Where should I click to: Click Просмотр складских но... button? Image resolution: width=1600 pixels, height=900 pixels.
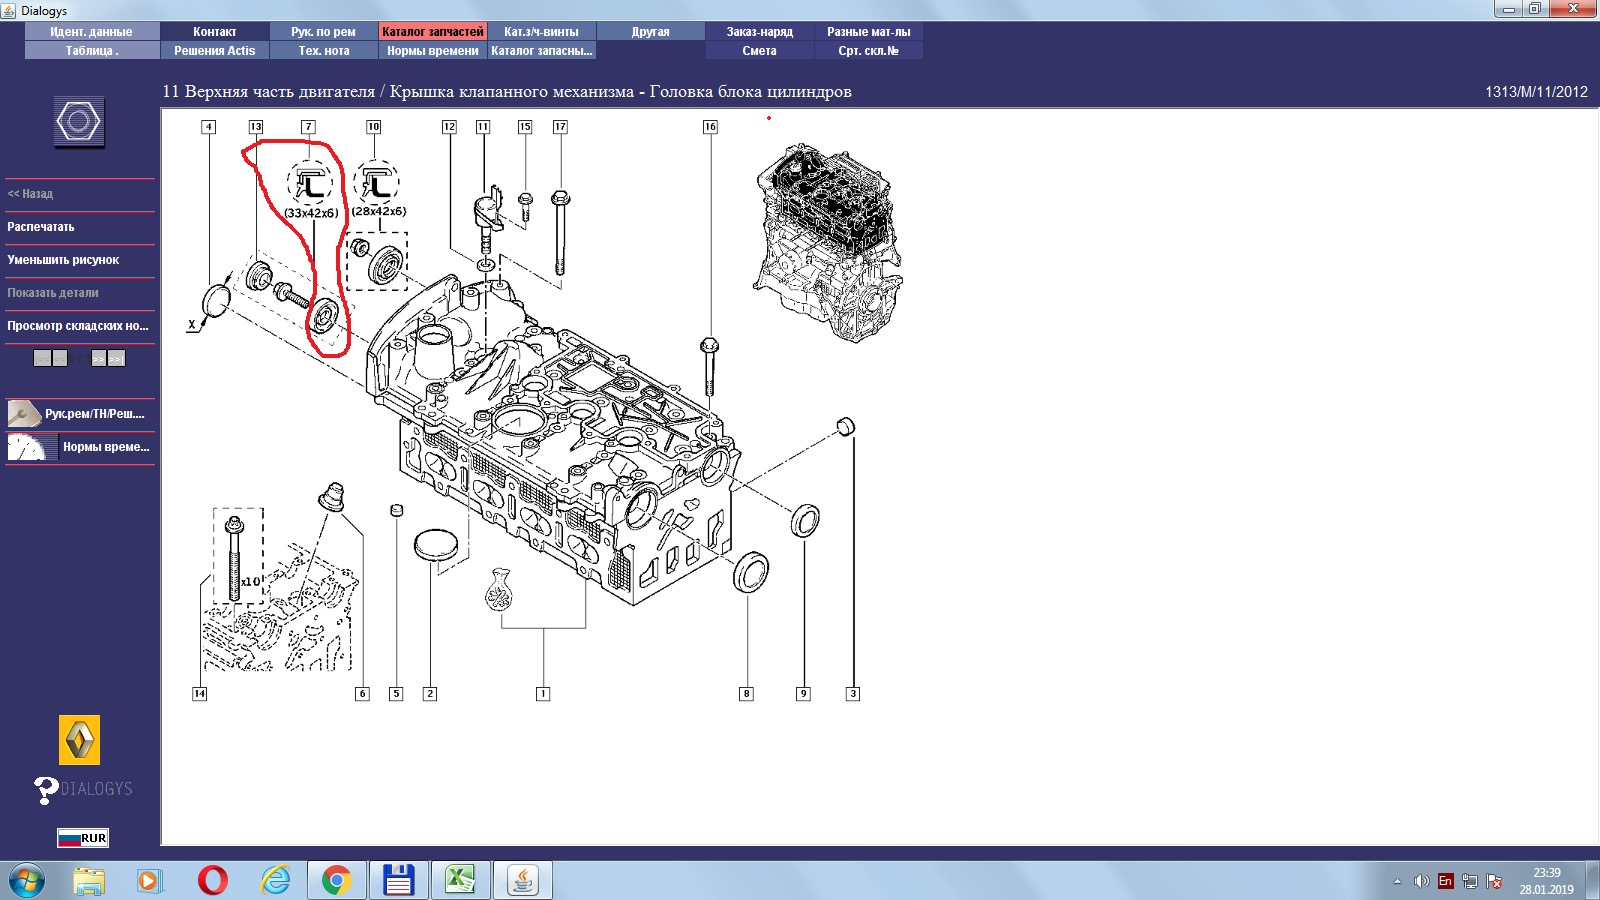coord(80,326)
